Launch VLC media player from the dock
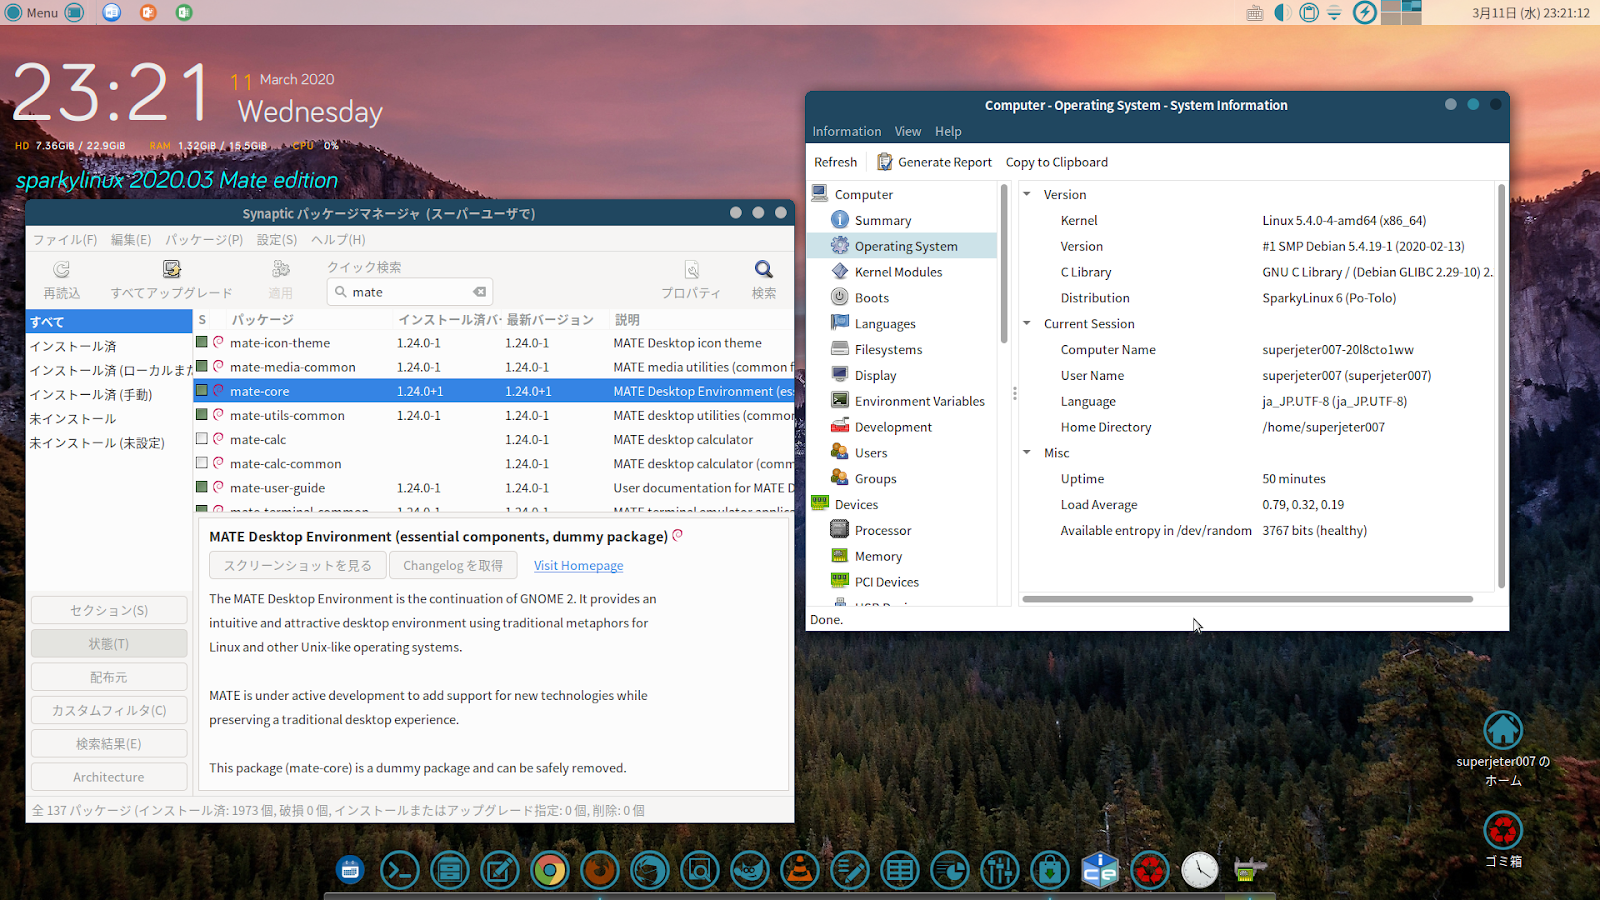The height and width of the screenshot is (900, 1600). [x=799, y=871]
